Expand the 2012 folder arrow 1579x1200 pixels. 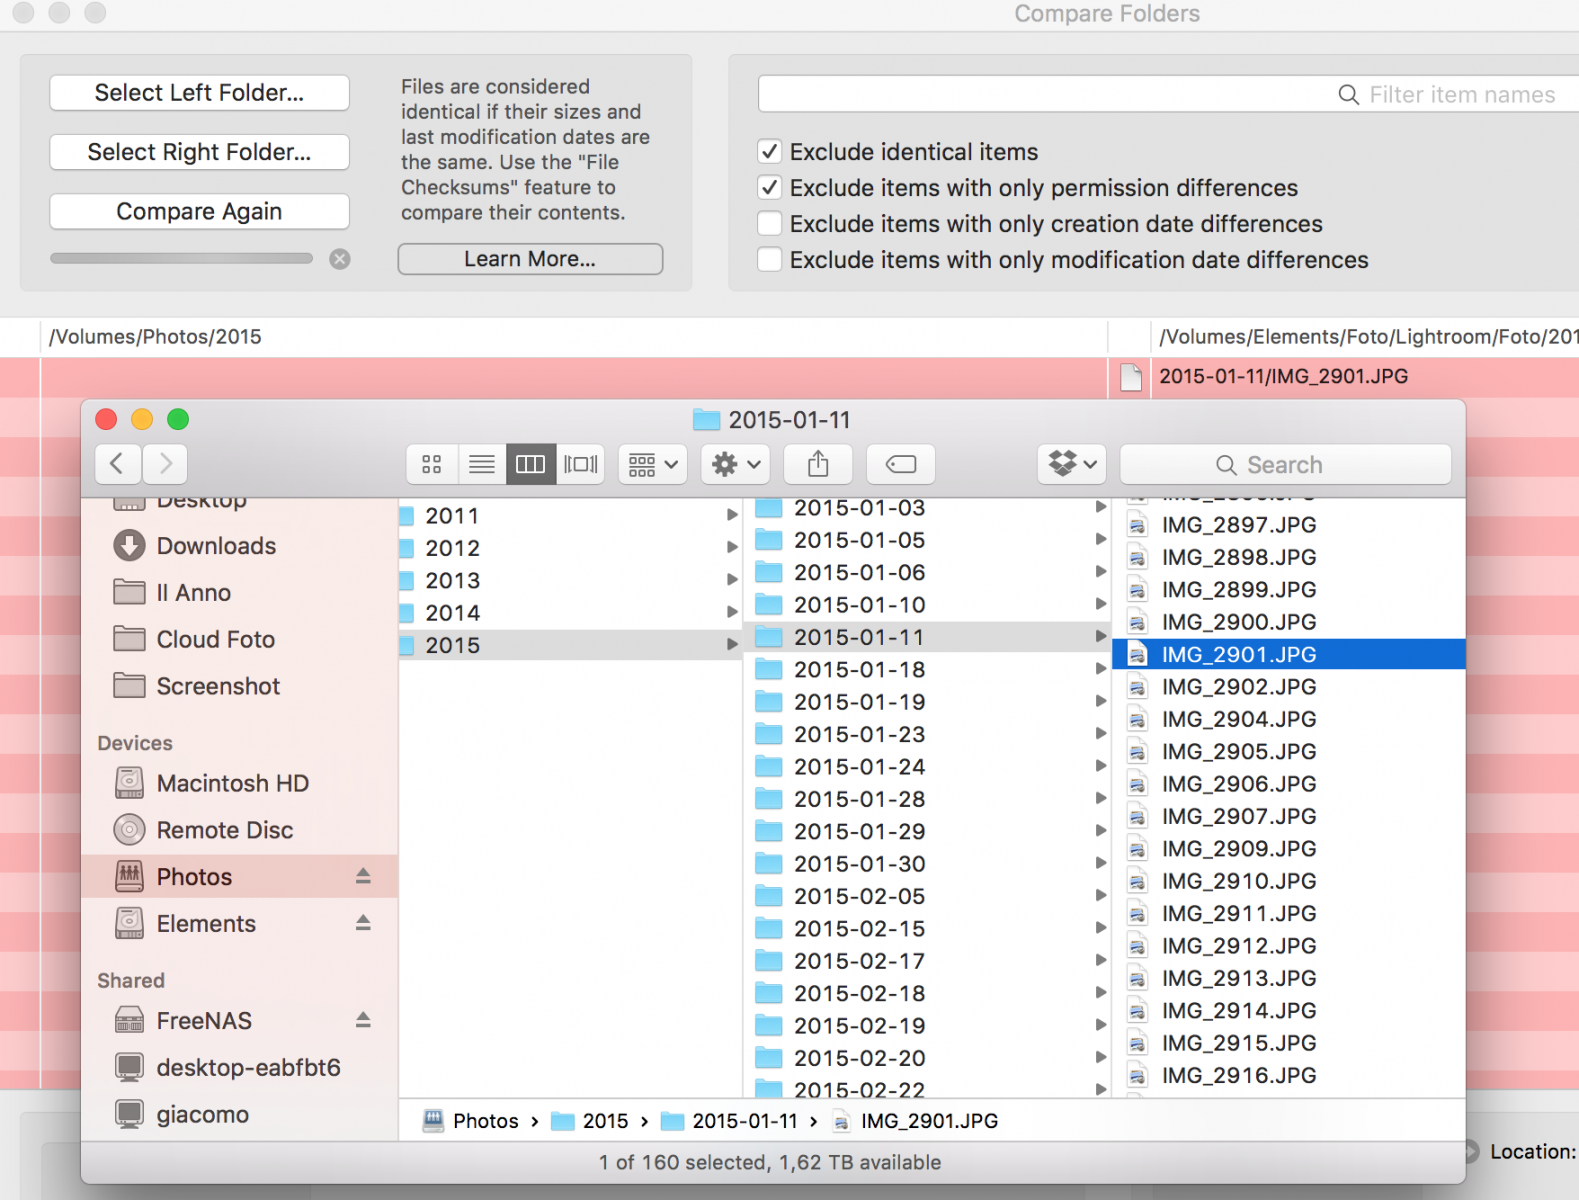[x=732, y=548]
